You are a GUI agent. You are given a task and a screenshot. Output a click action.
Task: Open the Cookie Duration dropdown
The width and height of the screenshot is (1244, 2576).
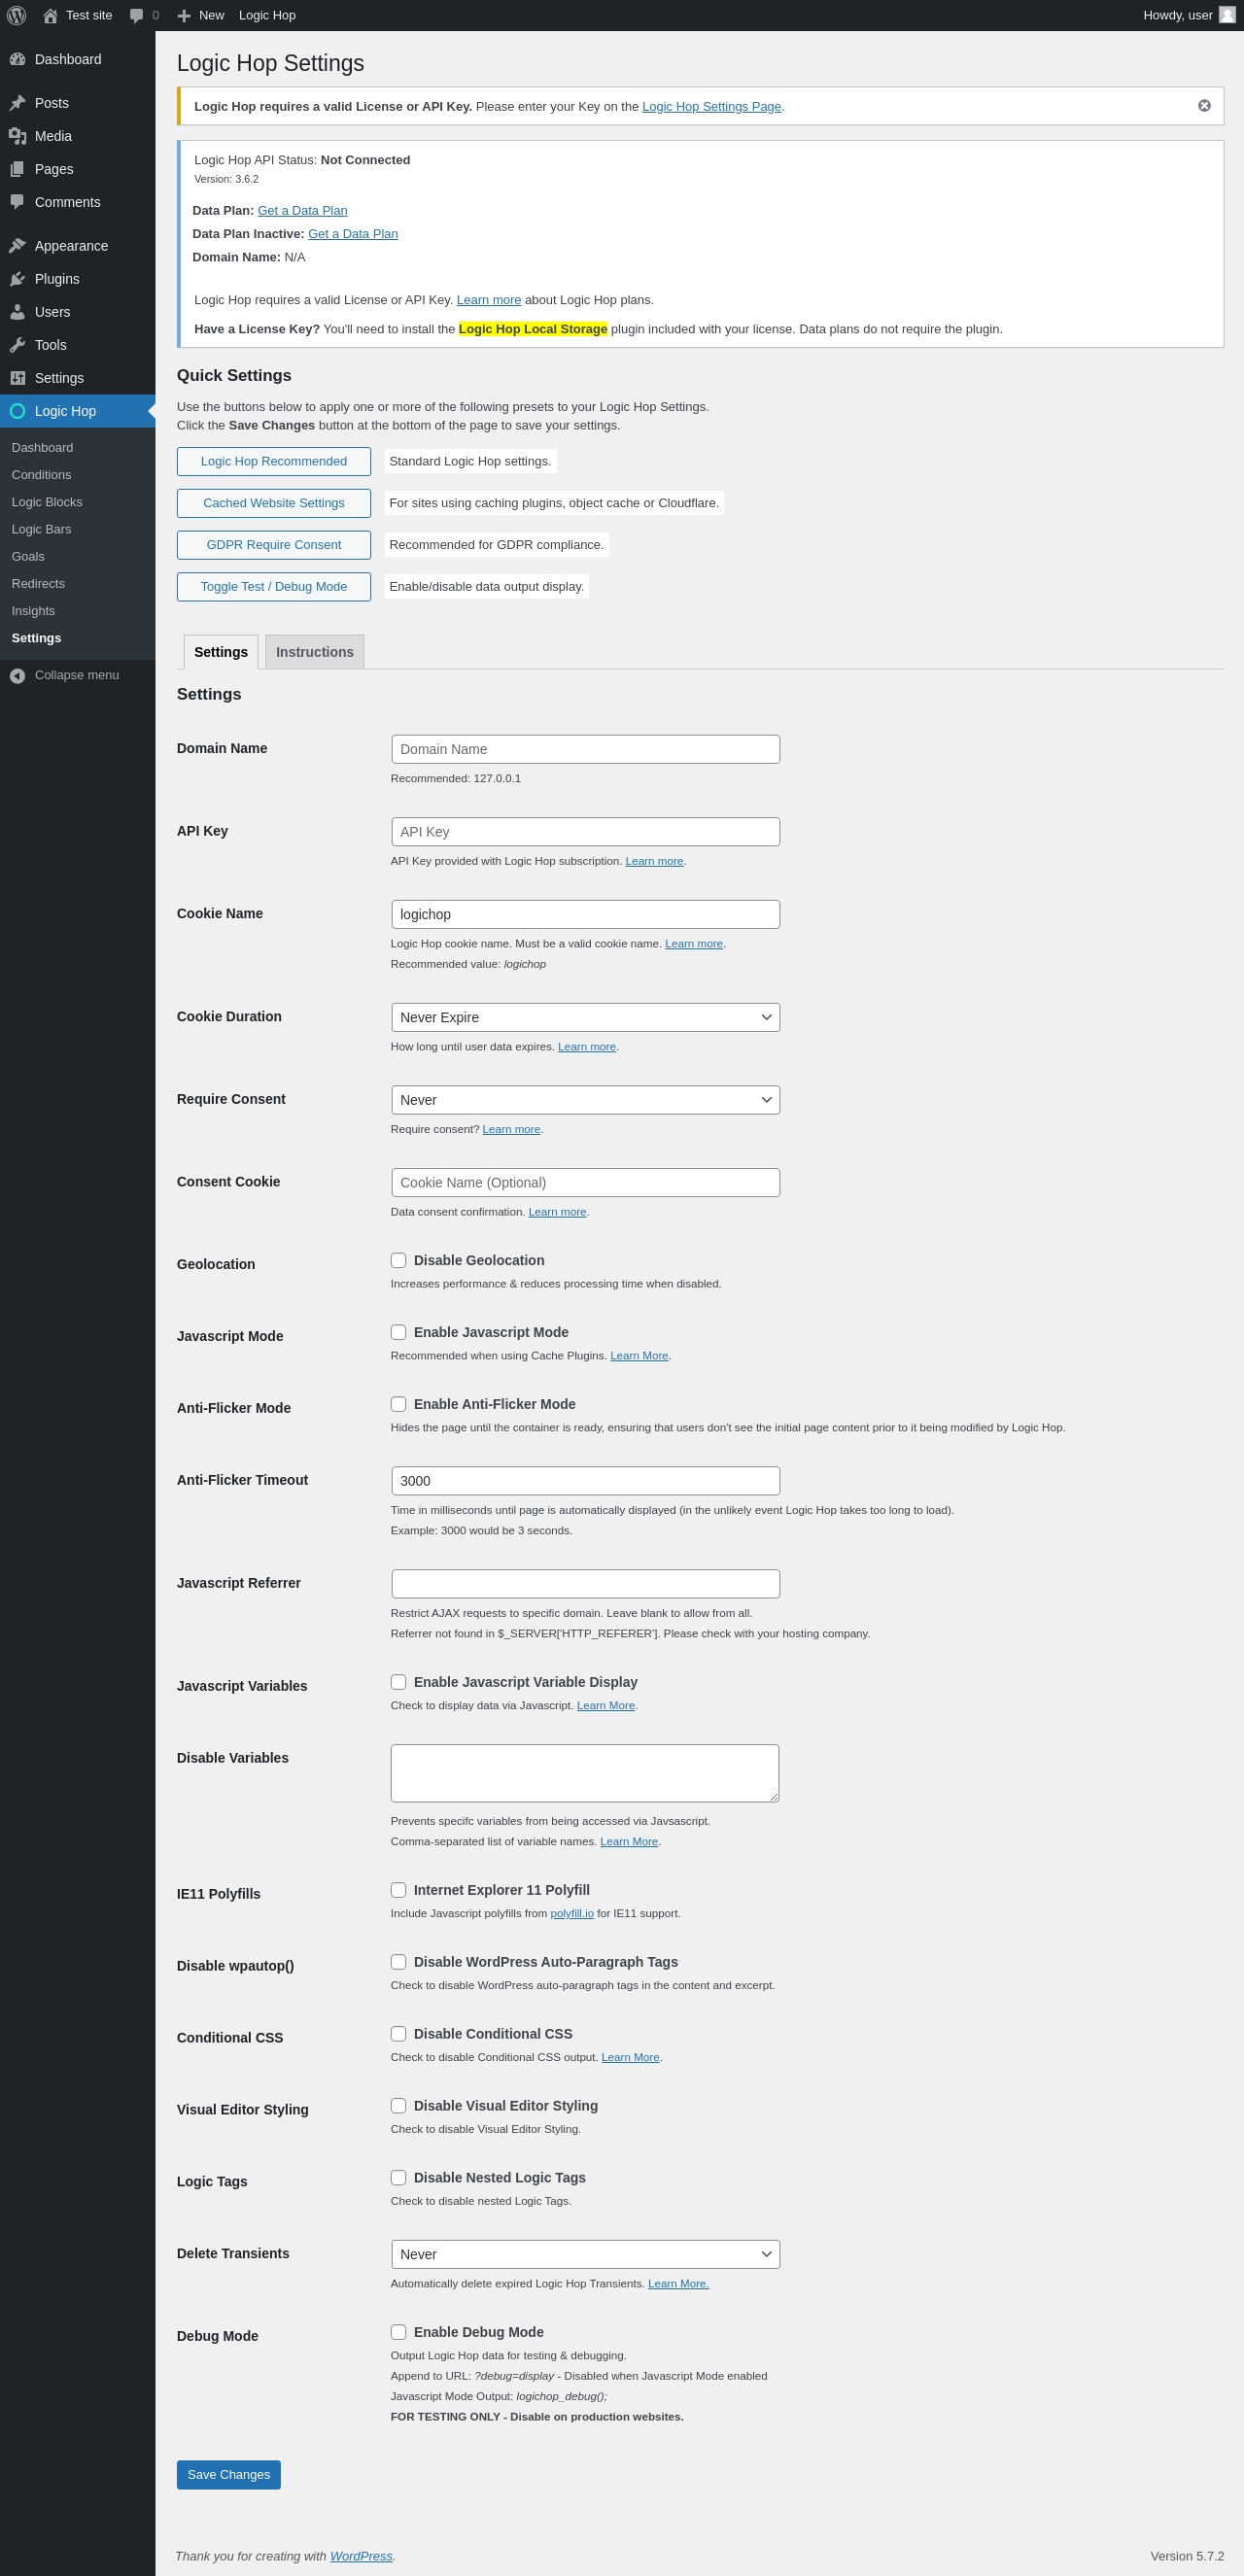pyautogui.click(x=585, y=1017)
